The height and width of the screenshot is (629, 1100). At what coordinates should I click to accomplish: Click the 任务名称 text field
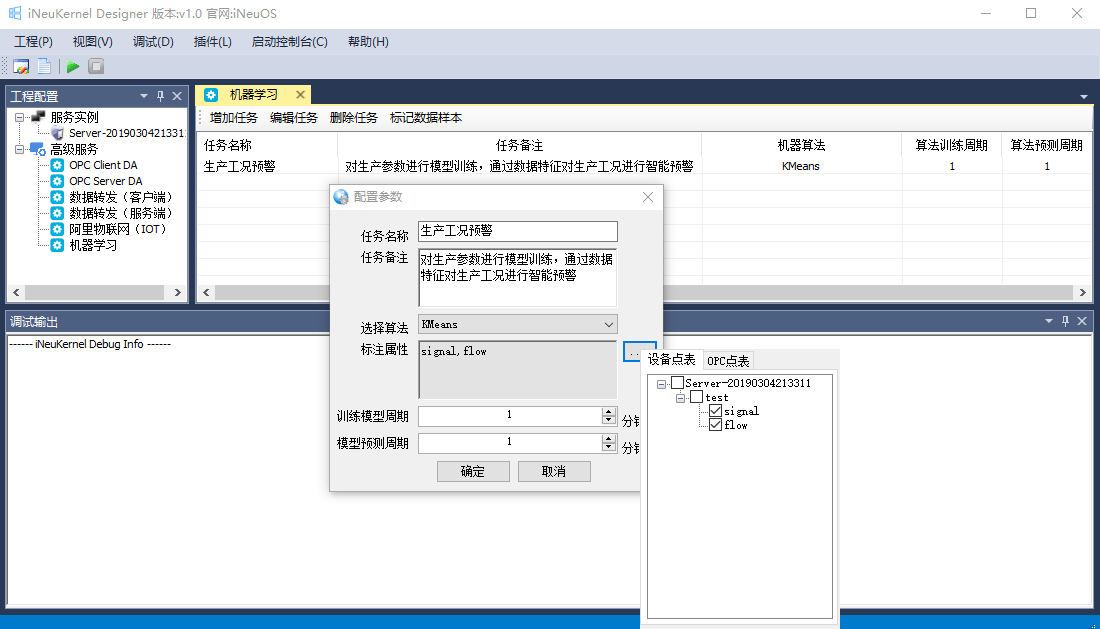point(517,231)
